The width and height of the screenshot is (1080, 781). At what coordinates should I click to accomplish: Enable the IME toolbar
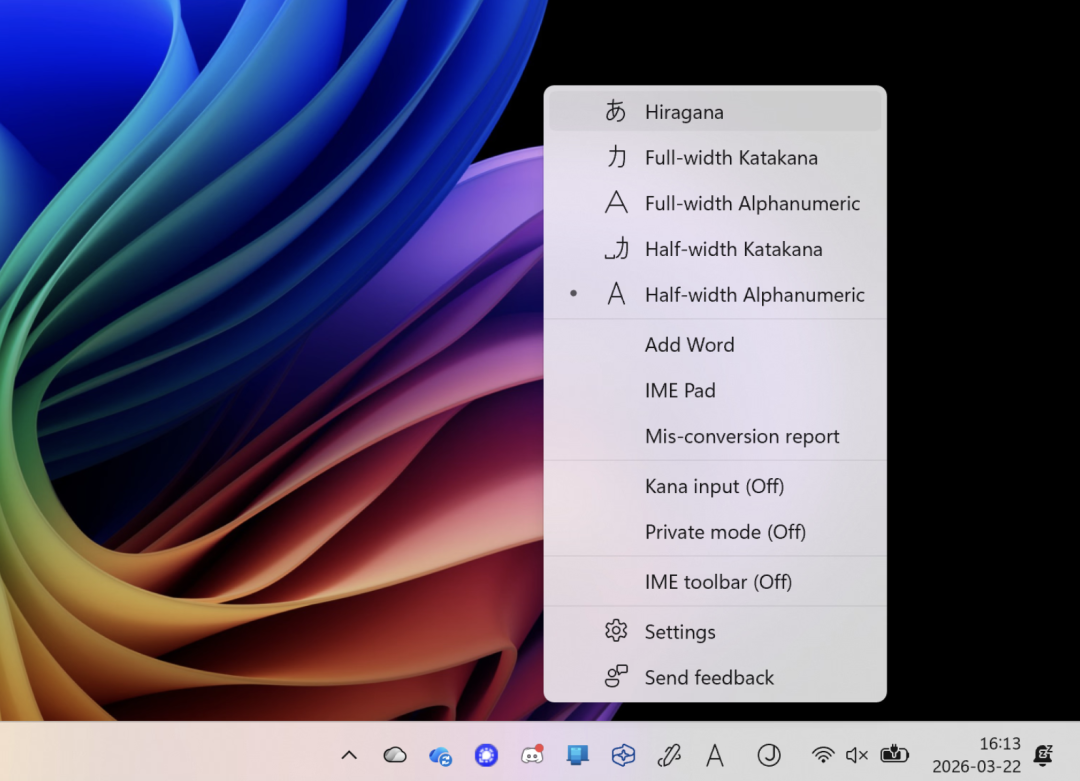coord(718,581)
